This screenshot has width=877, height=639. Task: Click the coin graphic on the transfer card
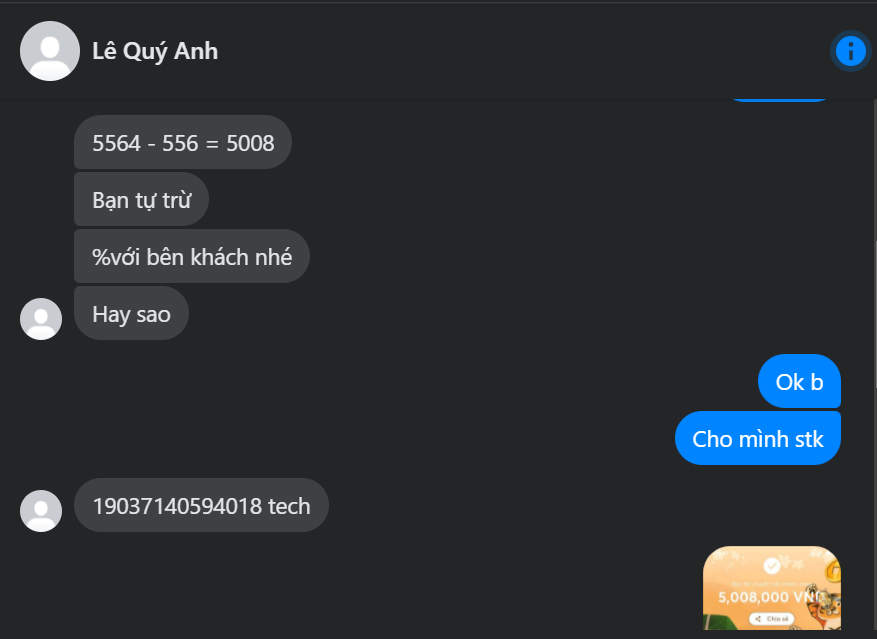click(834, 570)
